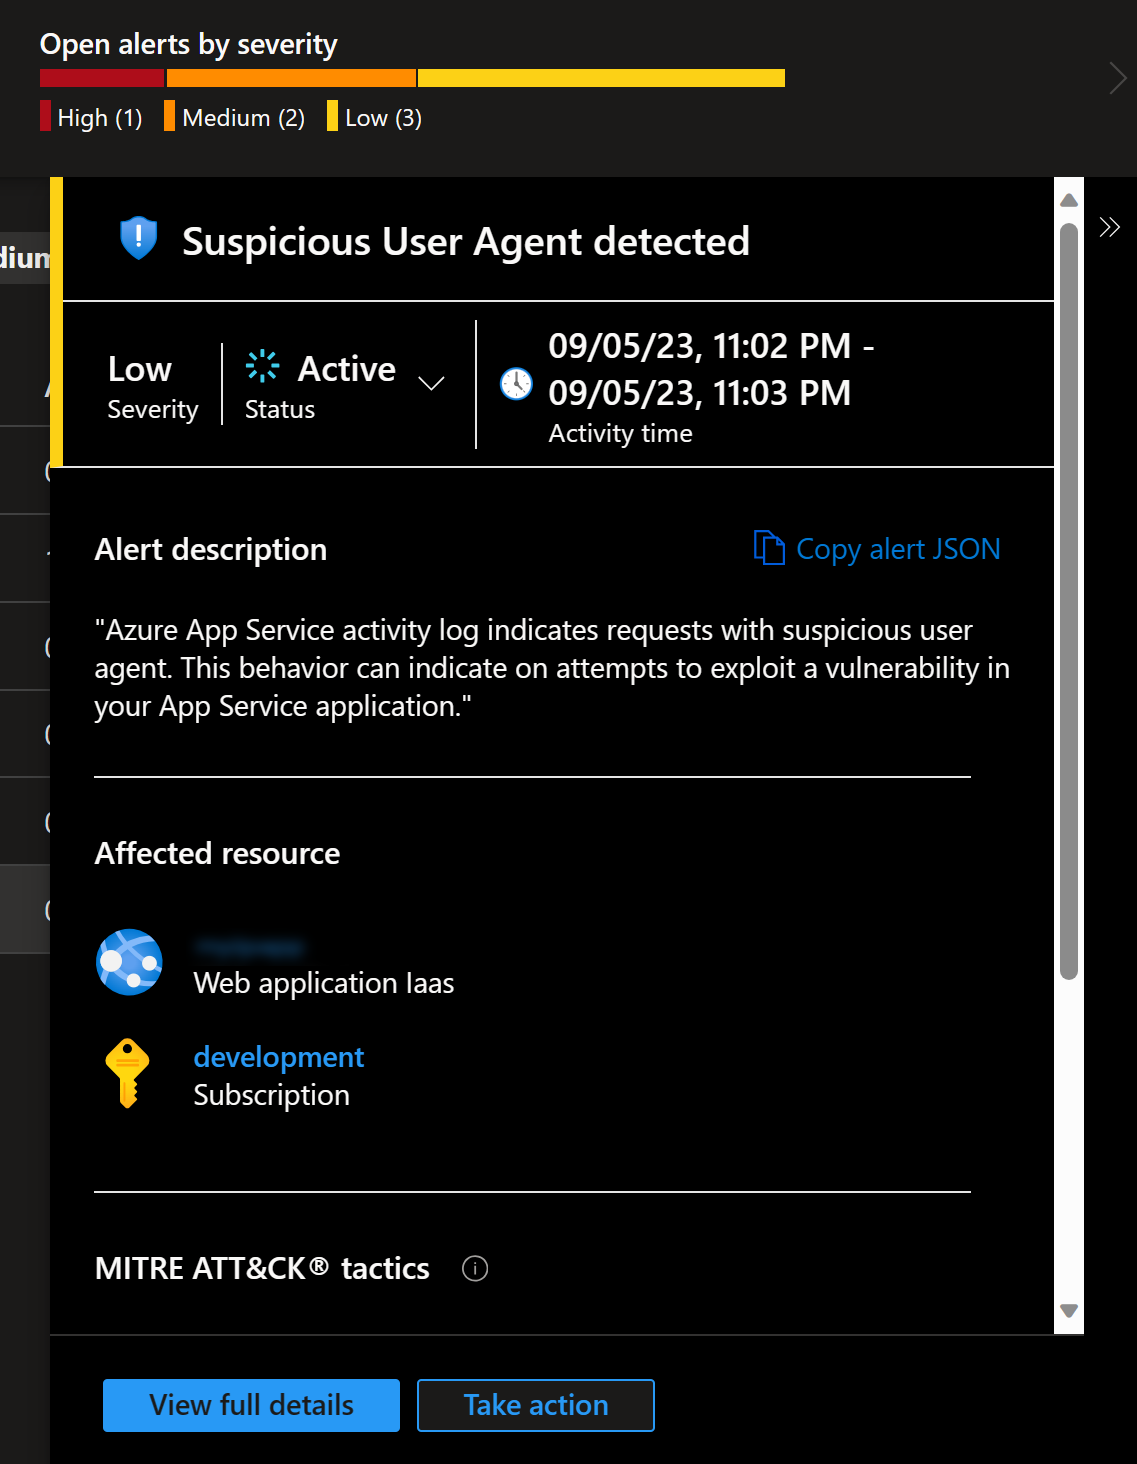
Task: Select the yellow Low severity bar segment
Action: [601, 78]
